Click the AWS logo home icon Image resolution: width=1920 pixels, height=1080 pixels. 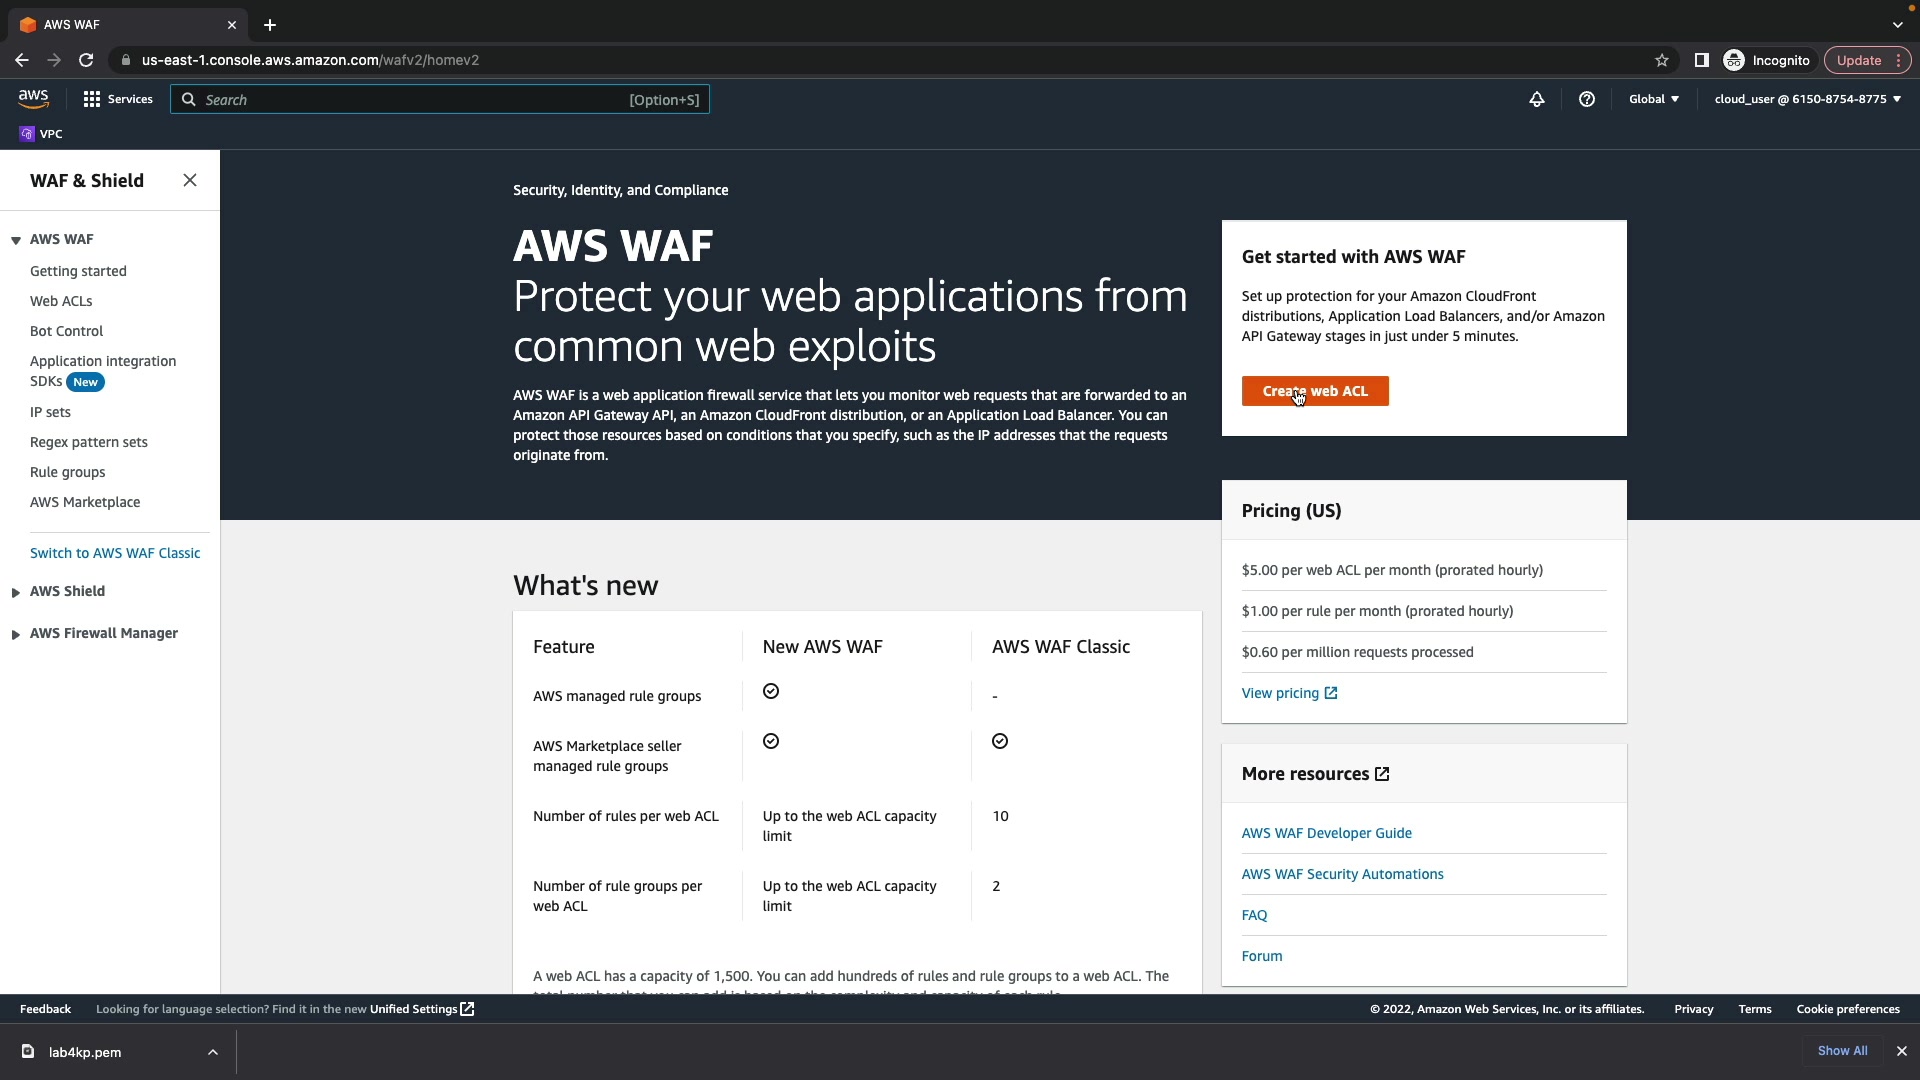[33, 98]
